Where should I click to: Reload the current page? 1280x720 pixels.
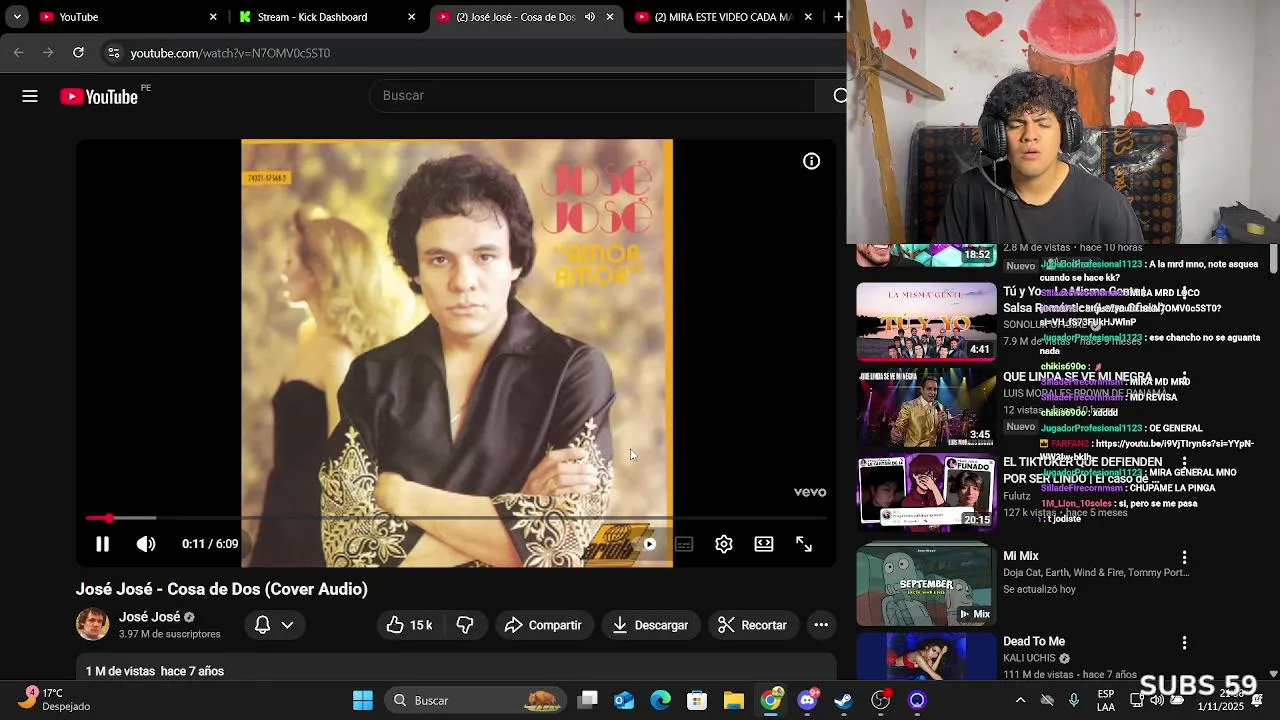coord(78,53)
